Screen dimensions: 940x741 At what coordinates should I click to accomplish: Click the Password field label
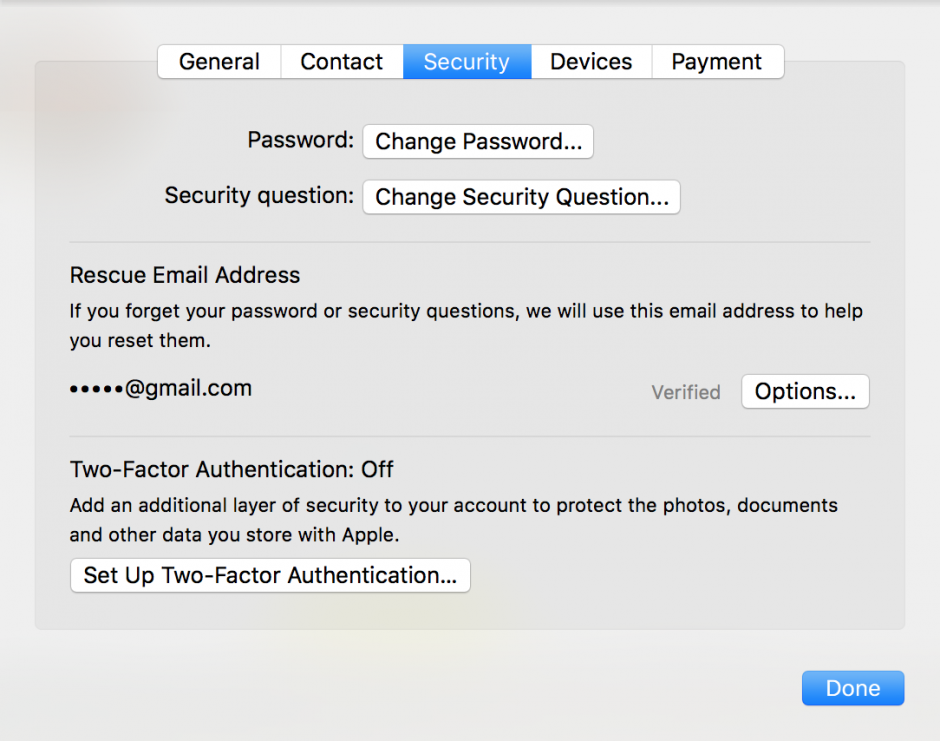pos(300,141)
